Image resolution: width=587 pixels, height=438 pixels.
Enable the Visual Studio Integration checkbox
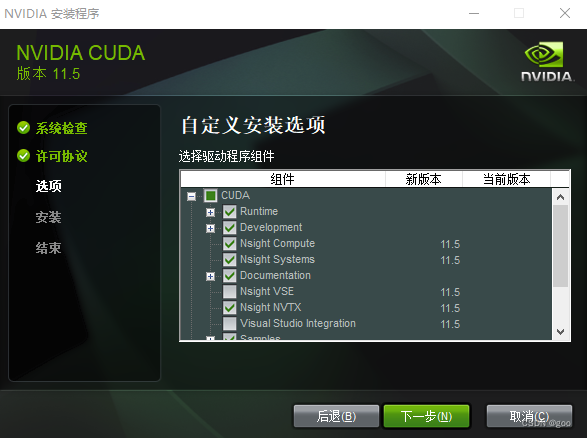pos(229,323)
